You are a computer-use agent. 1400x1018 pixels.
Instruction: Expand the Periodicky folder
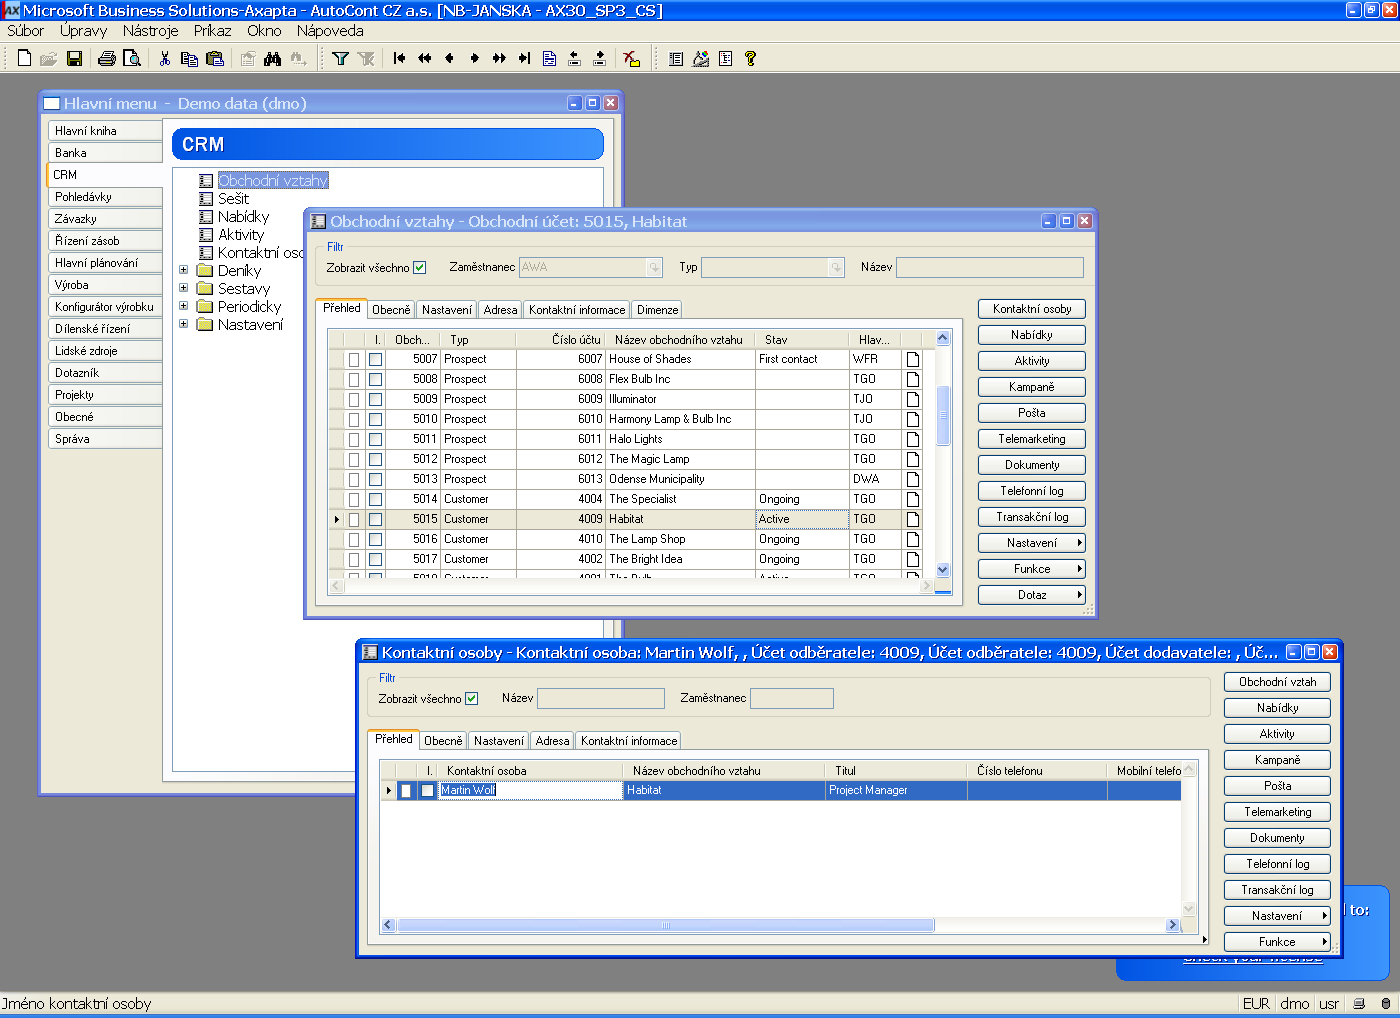pos(183,306)
